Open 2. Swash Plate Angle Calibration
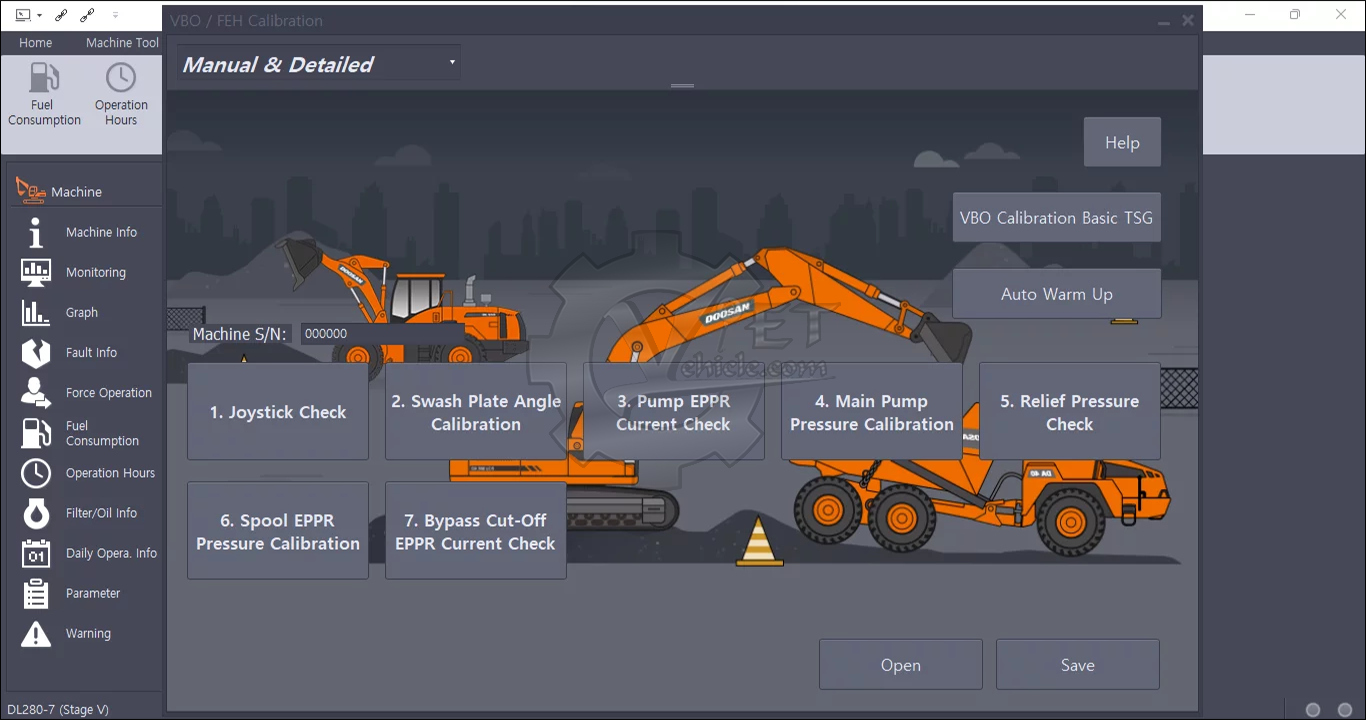The height and width of the screenshot is (720, 1366). coord(476,411)
